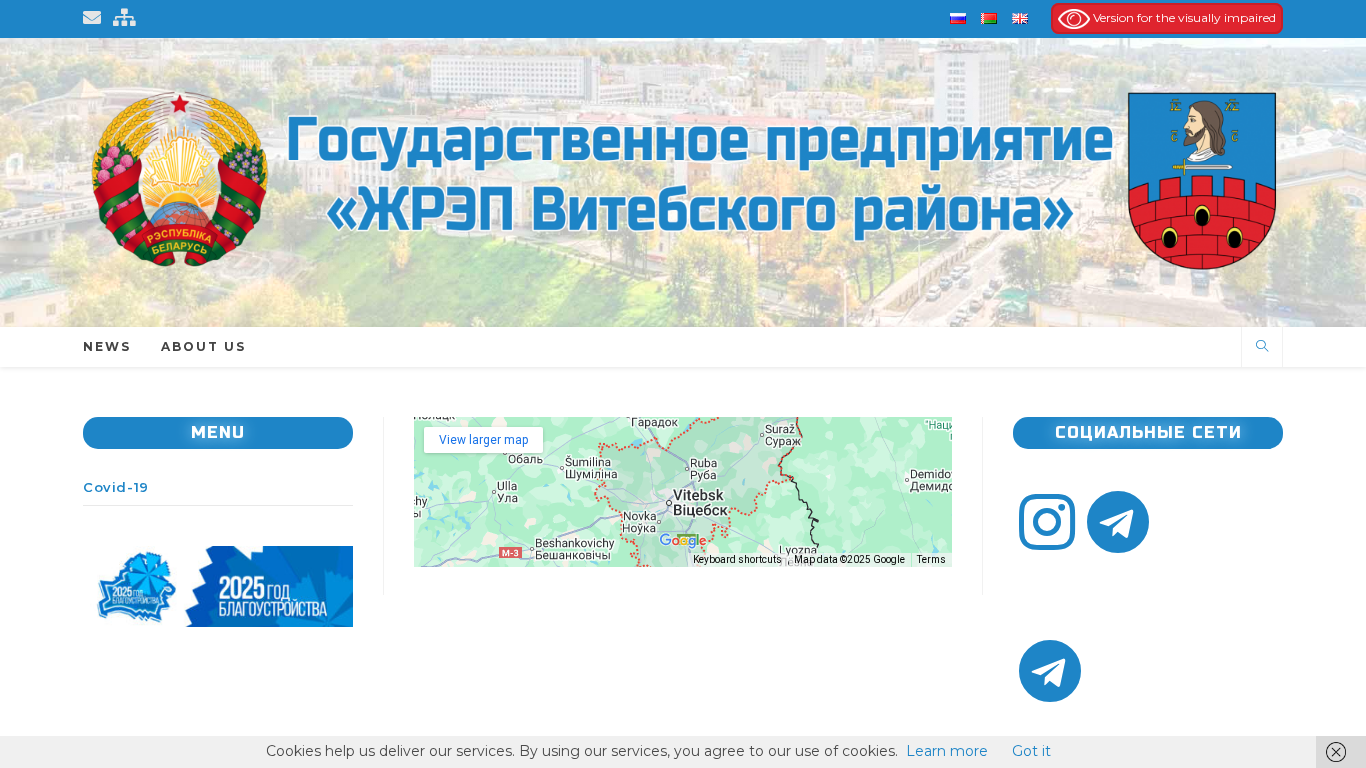Accept cookies with Got it
Screen dimensions: 1366x768
tap(1031, 751)
